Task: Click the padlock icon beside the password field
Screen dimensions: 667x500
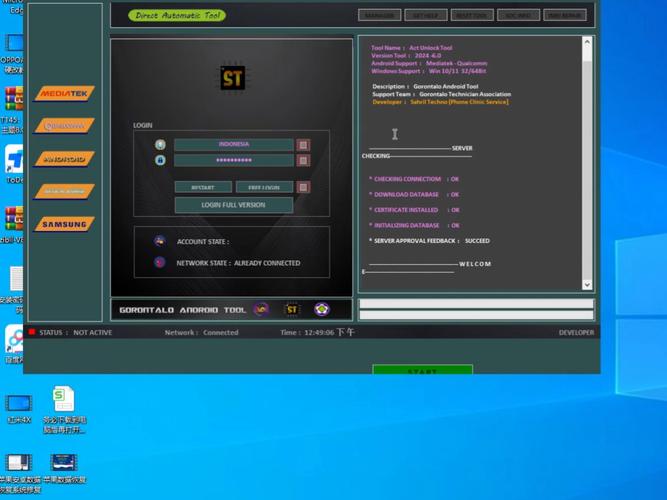Action: point(160,160)
